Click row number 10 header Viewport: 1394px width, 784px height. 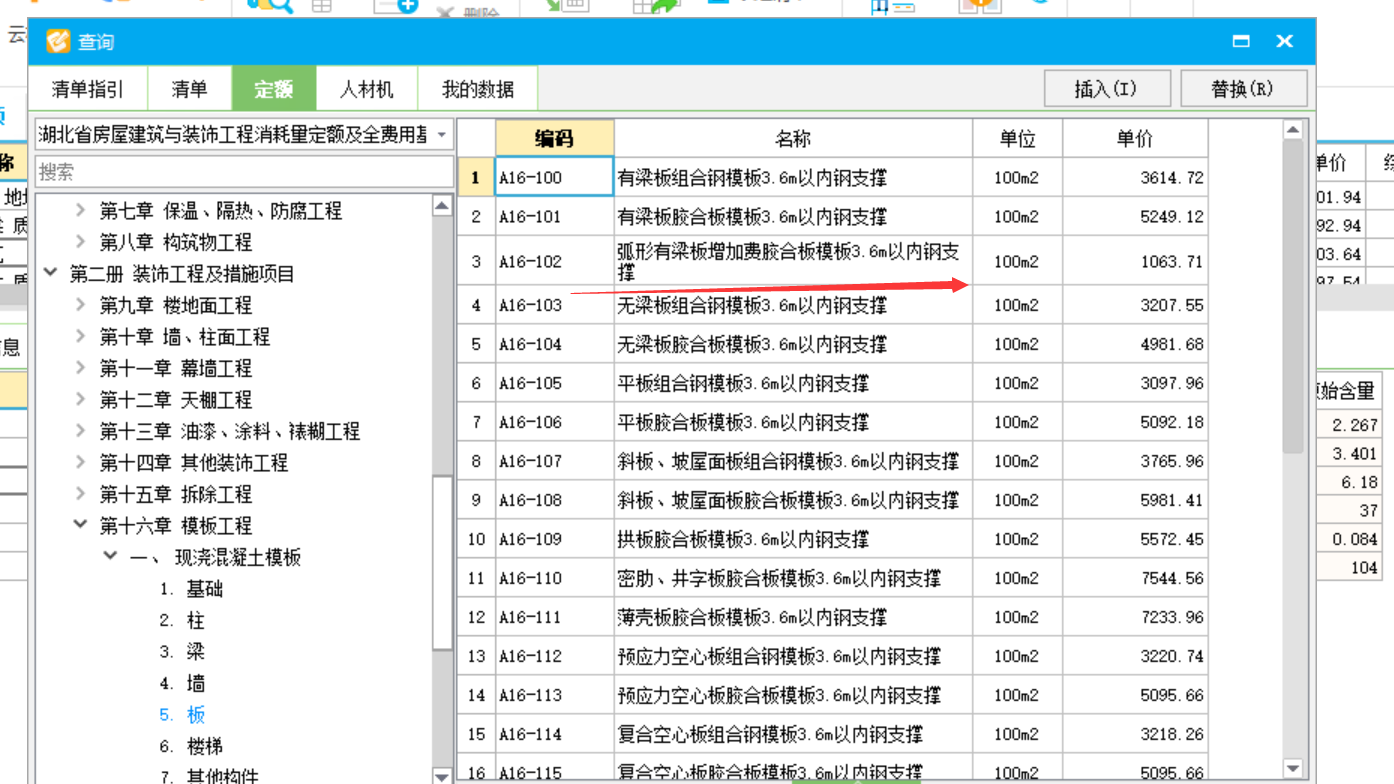476,539
